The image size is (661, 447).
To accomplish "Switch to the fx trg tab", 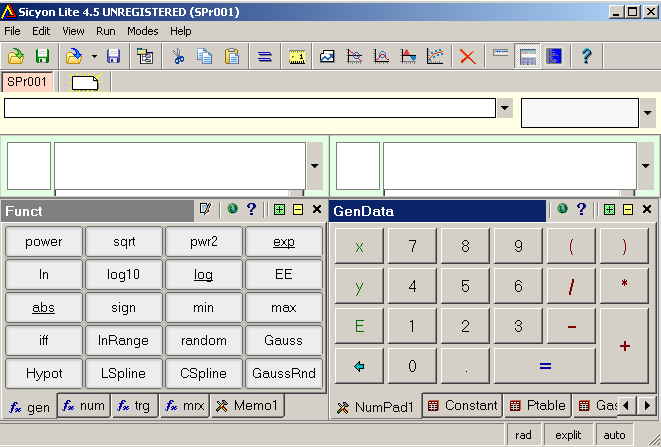I will point(134,406).
